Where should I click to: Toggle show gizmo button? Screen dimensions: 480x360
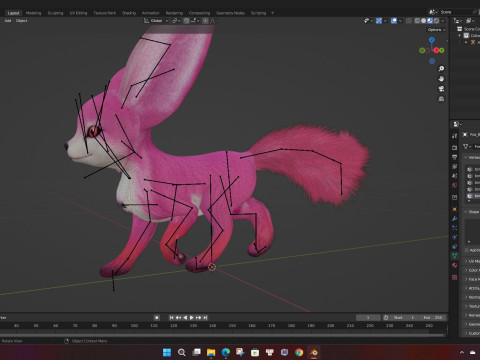[x=379, y=21]
